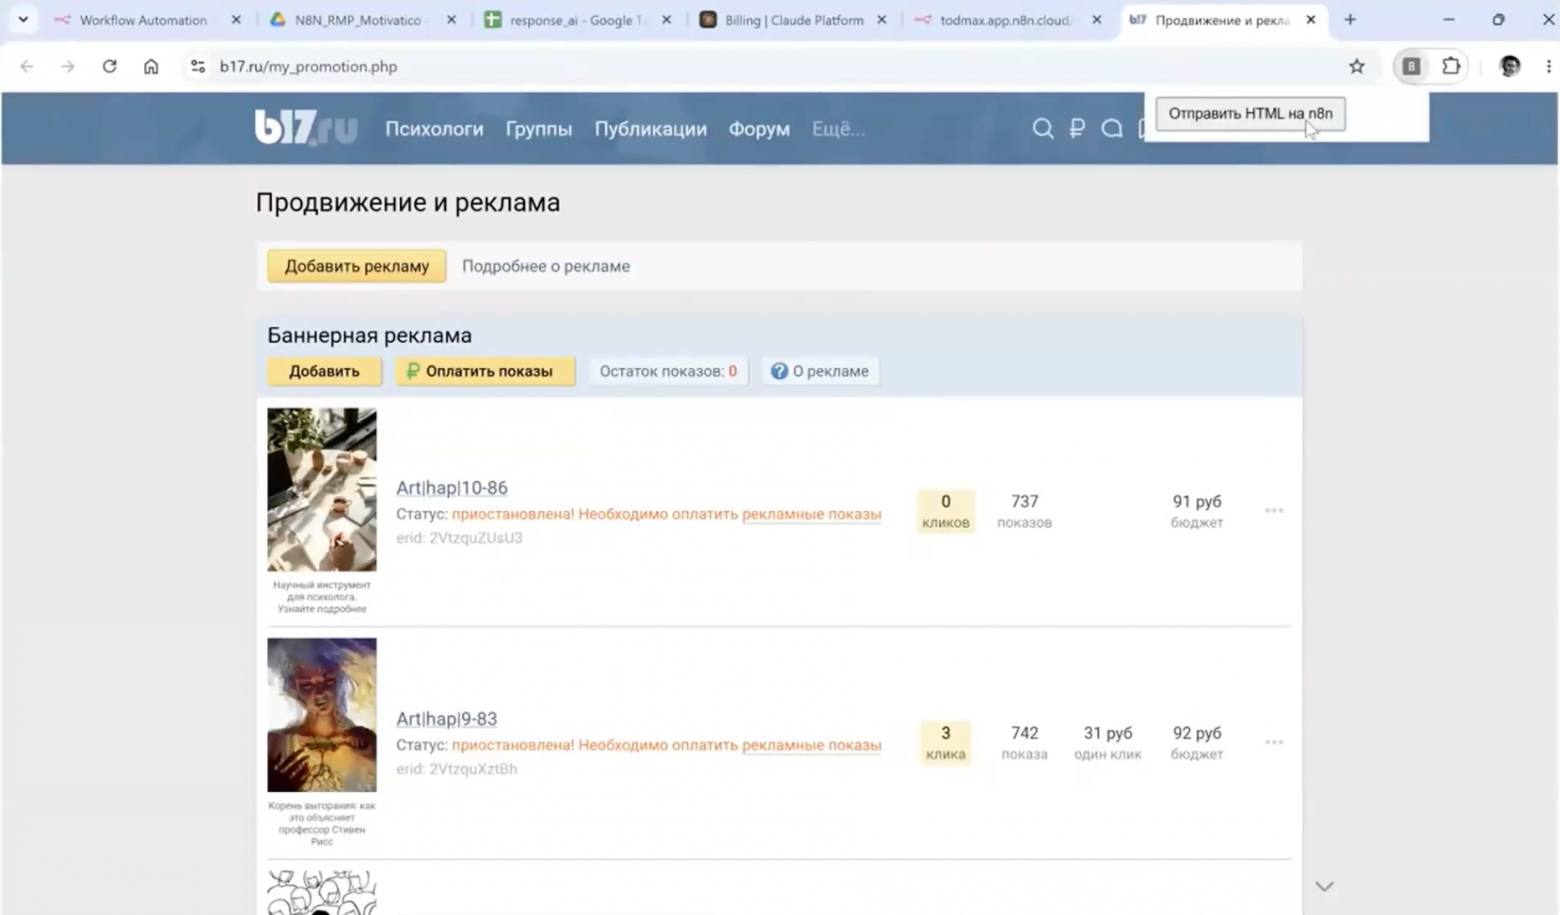Bookmark this page with the star icon
This screenshot has width=1560, height=915.
[x=1357, y=66]
